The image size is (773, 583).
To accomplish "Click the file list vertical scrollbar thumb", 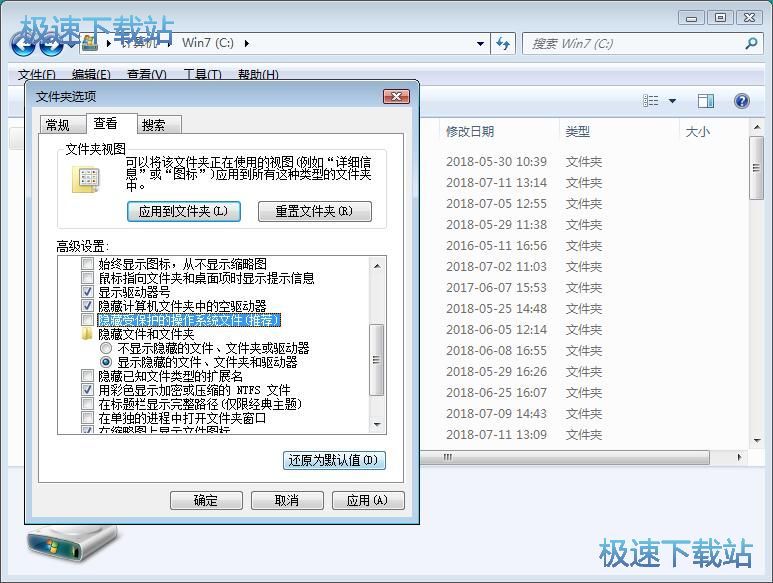I will tap(757, 168).
